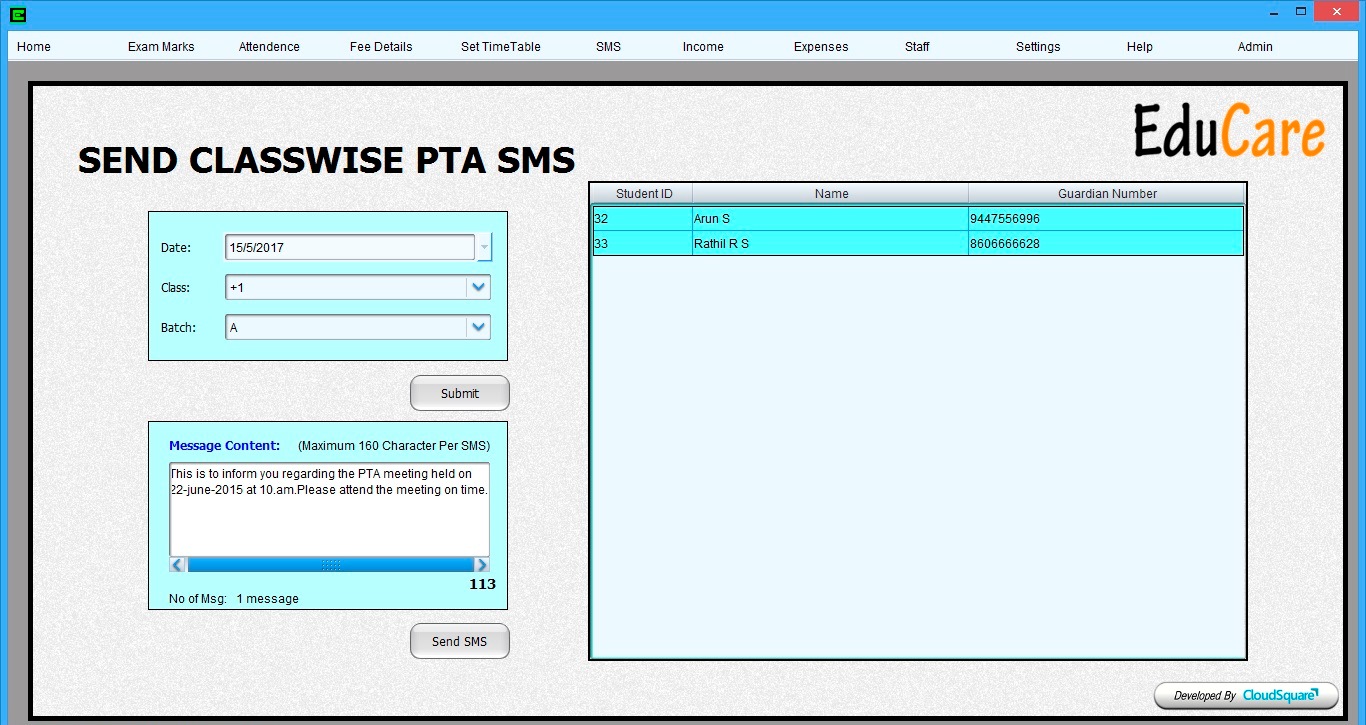Screen dimensions: 1366x725
Task: Expand the Date picker dropdown arrow
Action: pyautogui.click(x=484, y=247)
